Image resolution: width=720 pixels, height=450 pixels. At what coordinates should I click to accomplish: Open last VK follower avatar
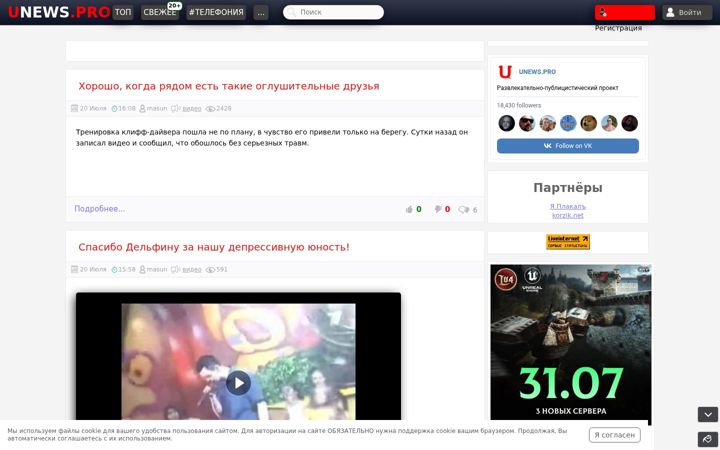[x=630, y=123]
